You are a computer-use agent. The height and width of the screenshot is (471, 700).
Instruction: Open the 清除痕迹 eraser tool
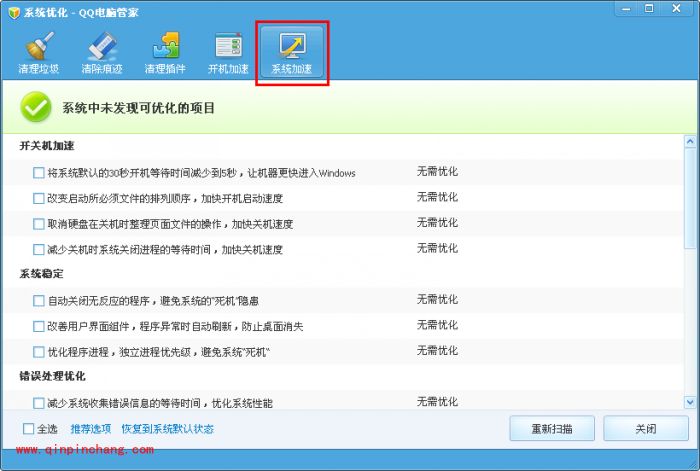[102, 53]
